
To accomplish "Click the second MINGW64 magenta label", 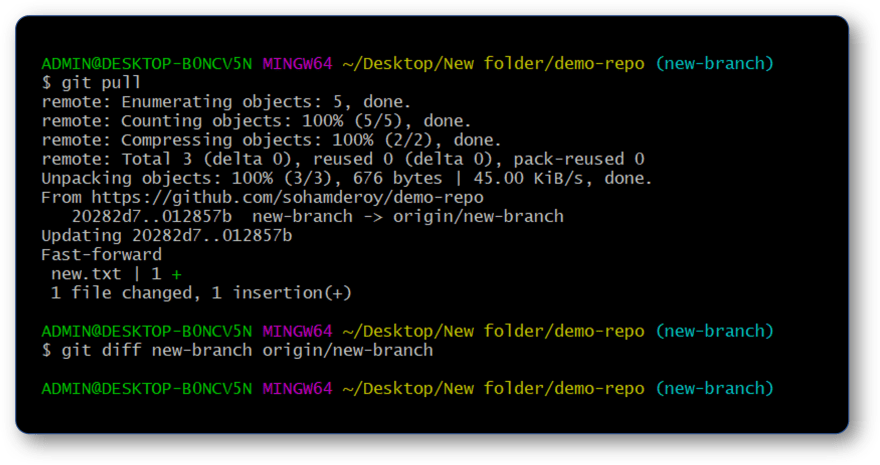I will 297,332.
